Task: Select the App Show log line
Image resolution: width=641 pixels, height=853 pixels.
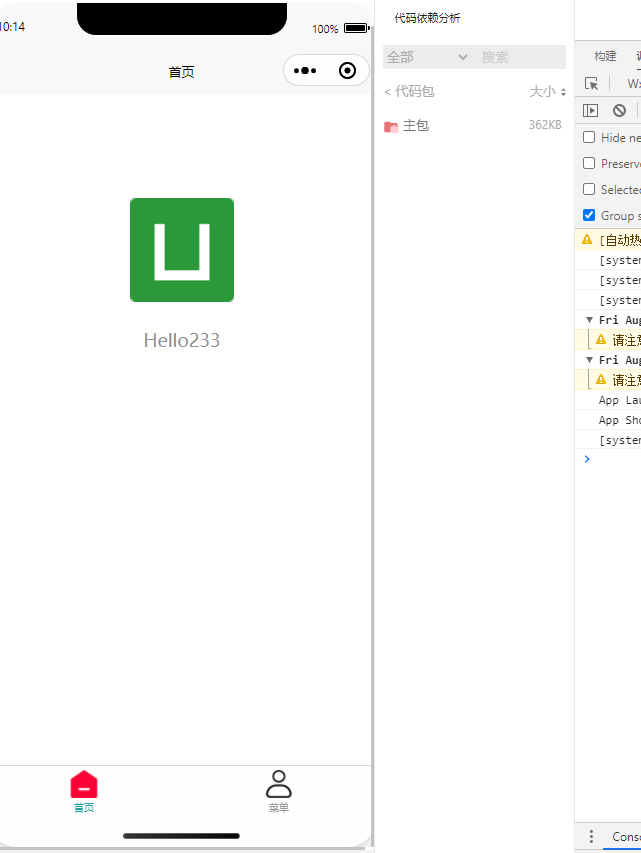Action: coord(619,421)
